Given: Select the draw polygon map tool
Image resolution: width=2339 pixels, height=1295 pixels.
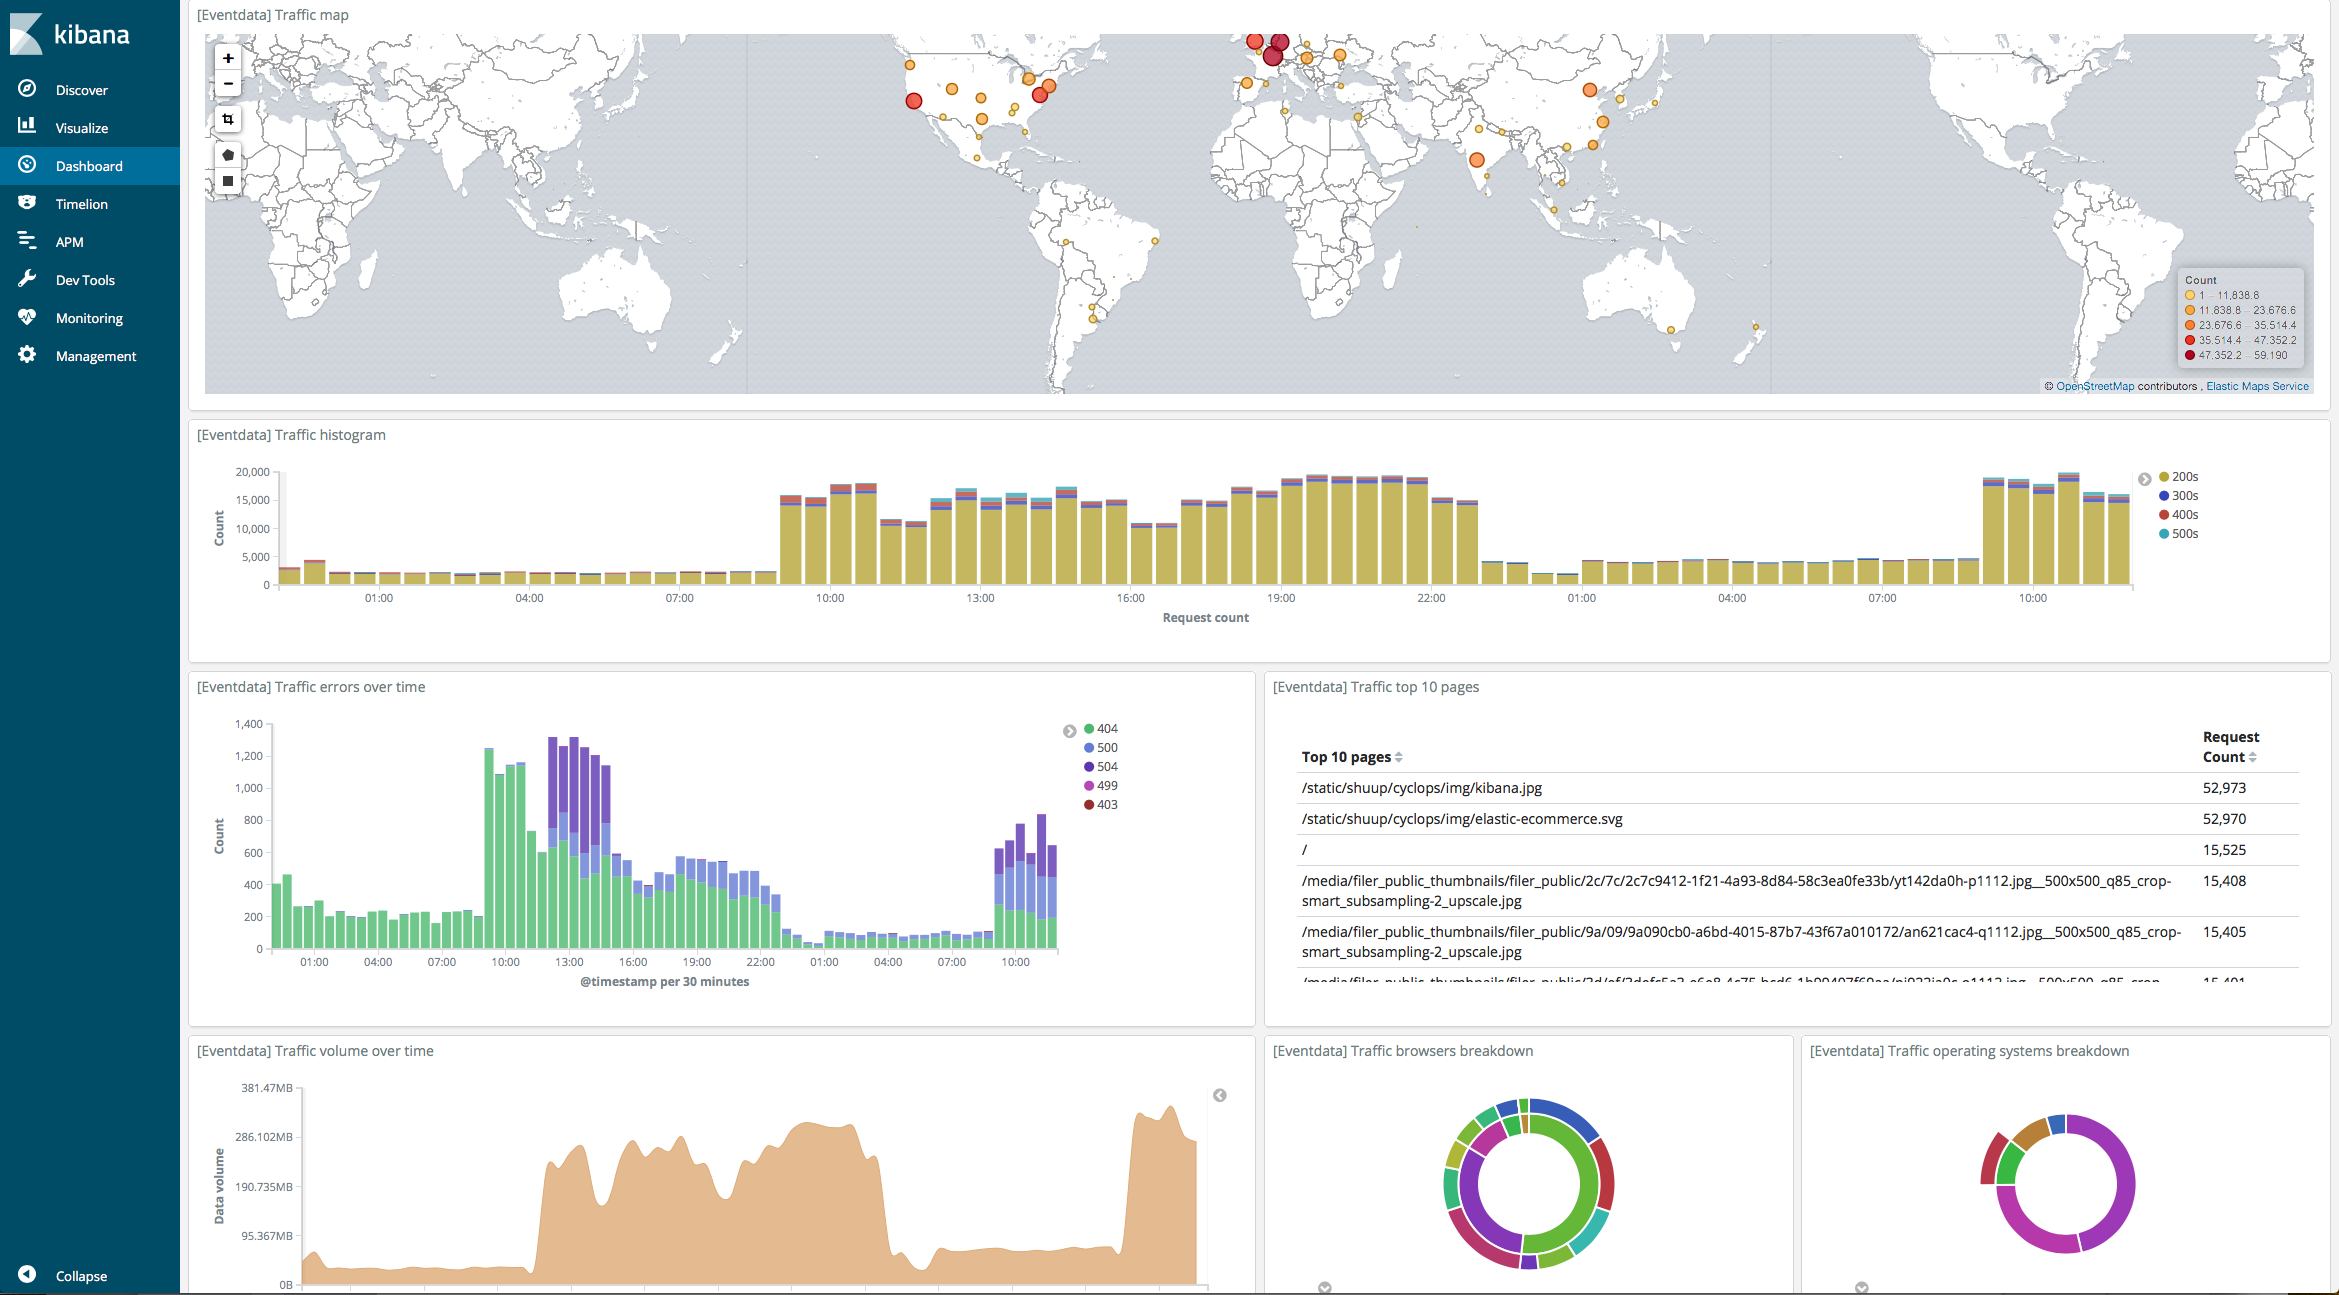Looking at the screenshot, I should [x=228, y=155].
